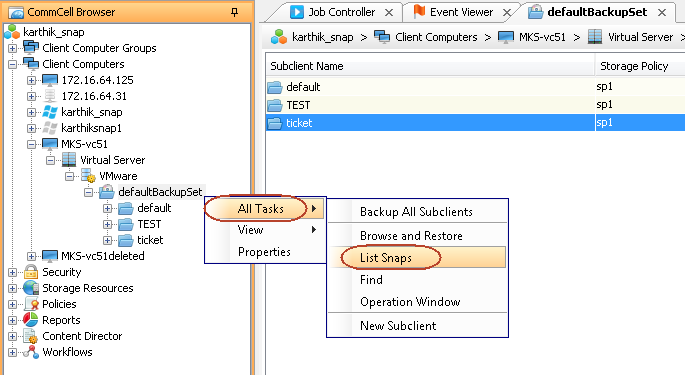Expand the 172.16.64.125 client node
Viewport: 685px width, 375px height.
(31, 80)
